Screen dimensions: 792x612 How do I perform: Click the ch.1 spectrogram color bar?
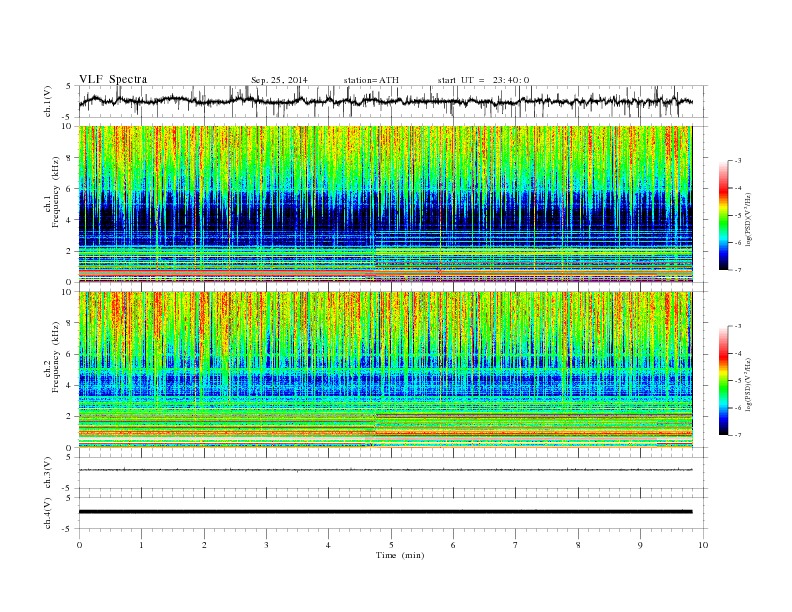tap(723, 215)
